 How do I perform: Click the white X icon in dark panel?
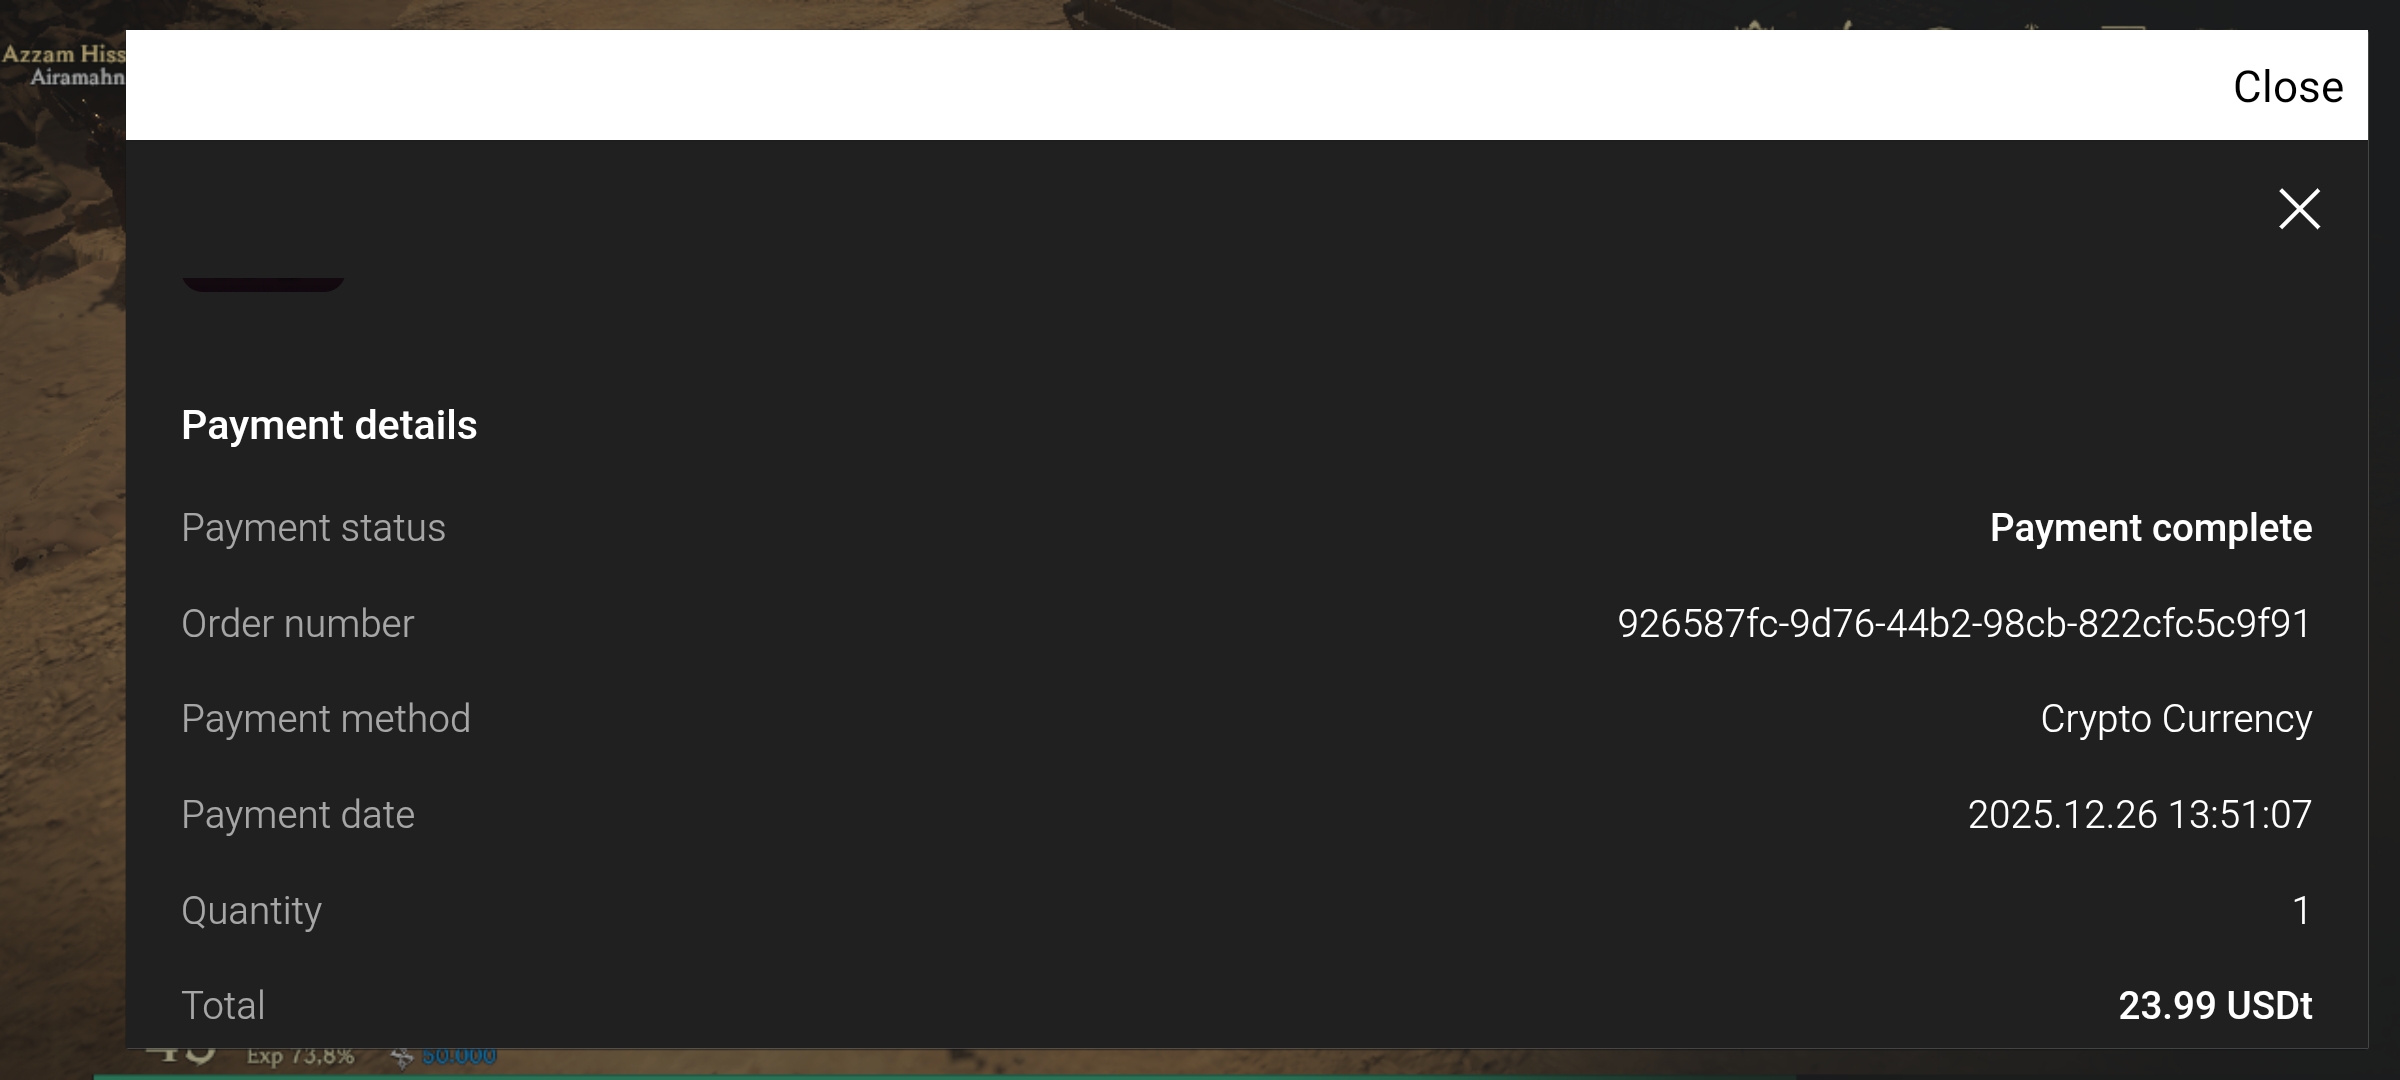(2299, 209)
